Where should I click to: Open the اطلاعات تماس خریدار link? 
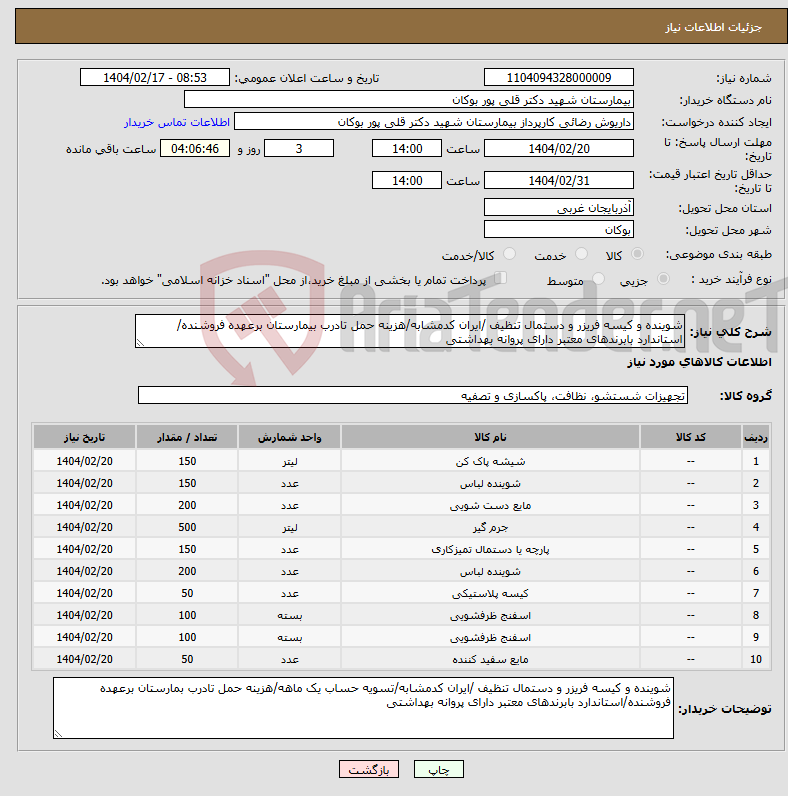(x=177, y=122)
